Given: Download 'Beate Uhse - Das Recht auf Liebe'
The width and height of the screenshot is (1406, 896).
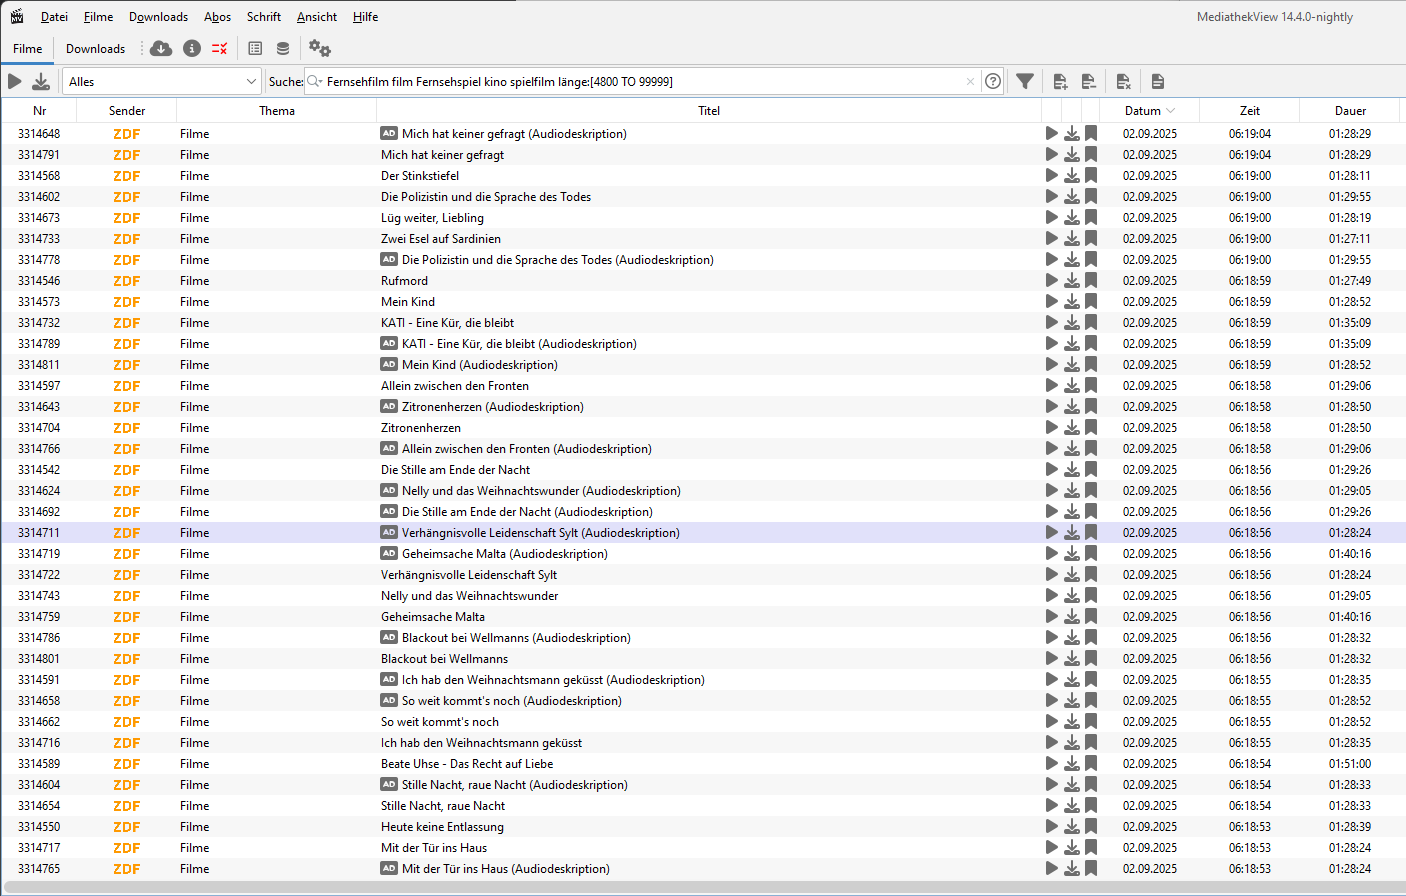Looking at the screenshot, I should 1071,763.
